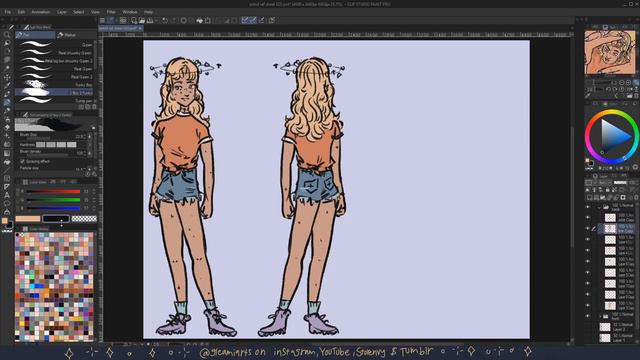640x360 pixels.
Task: Click the Redo arrow in command bar
Action: coord(173,20)
